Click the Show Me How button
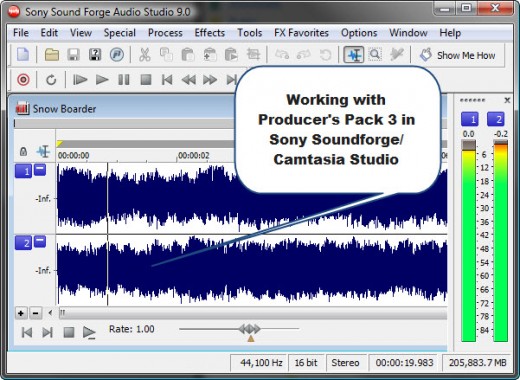Screen dimensions: 520x380 click(x=458, y=55)
